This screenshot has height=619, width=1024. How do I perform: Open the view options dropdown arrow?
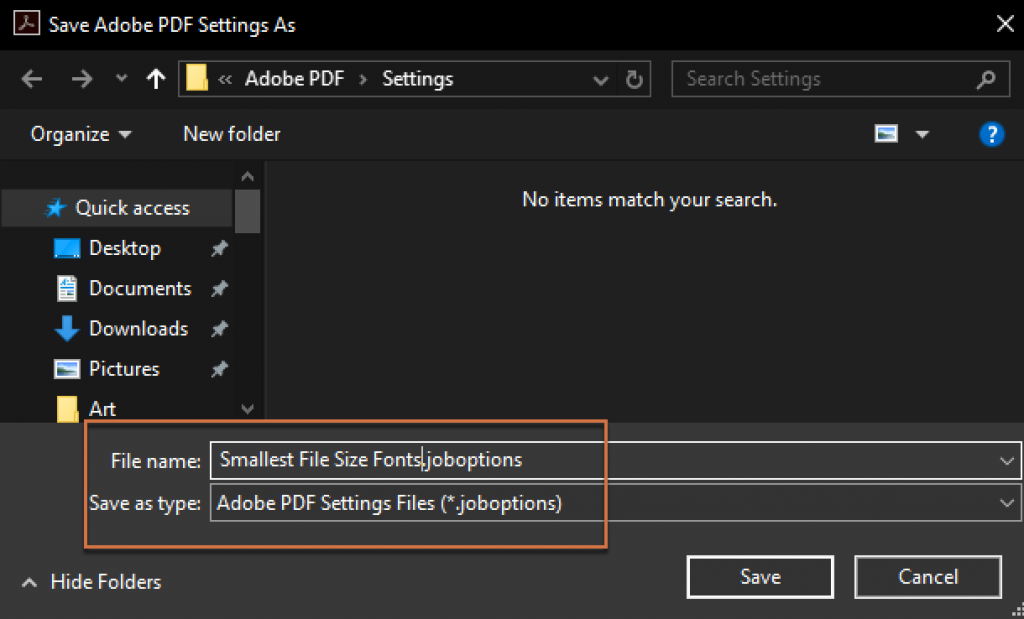click(922, 135)
